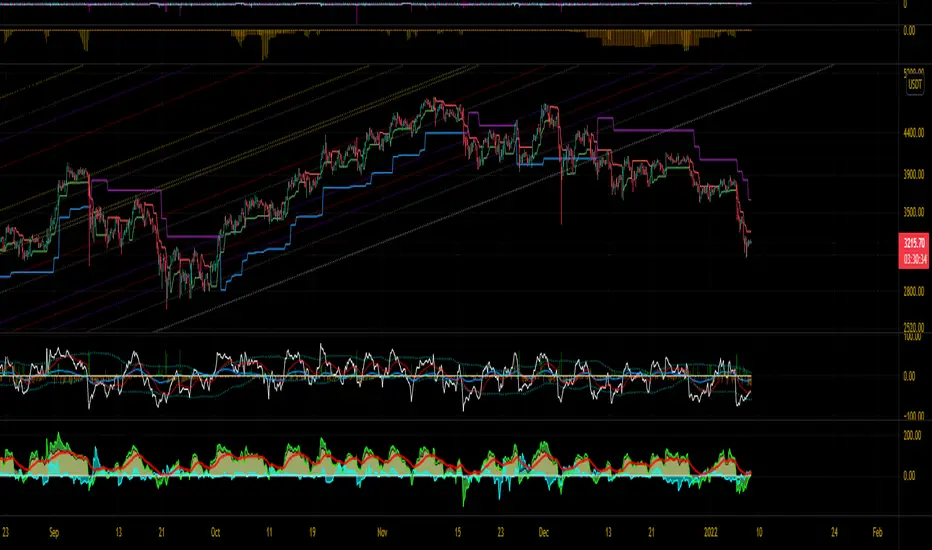Click the 3900.00 price axis label
Viewport: 932px width, 550px height.
[x=914, y=175]
